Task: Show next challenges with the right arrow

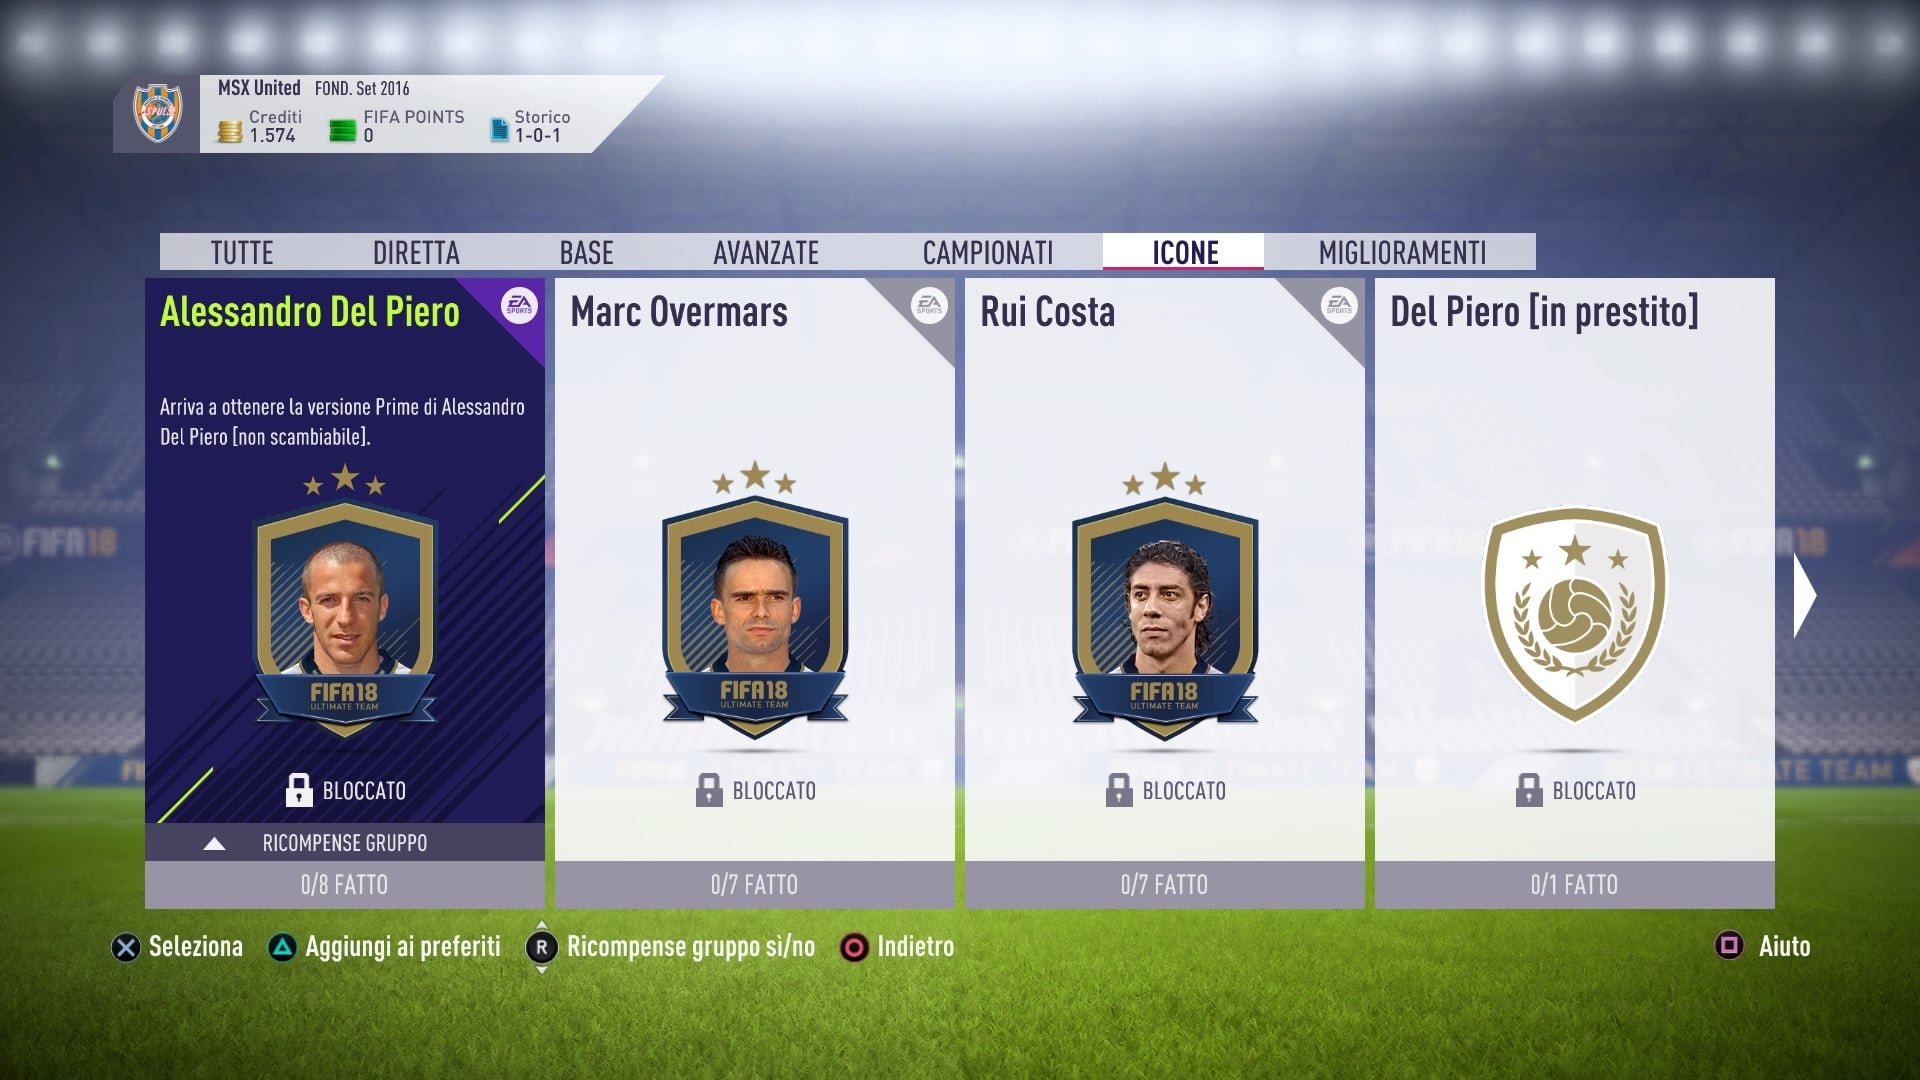Action: pos(1805,595)
